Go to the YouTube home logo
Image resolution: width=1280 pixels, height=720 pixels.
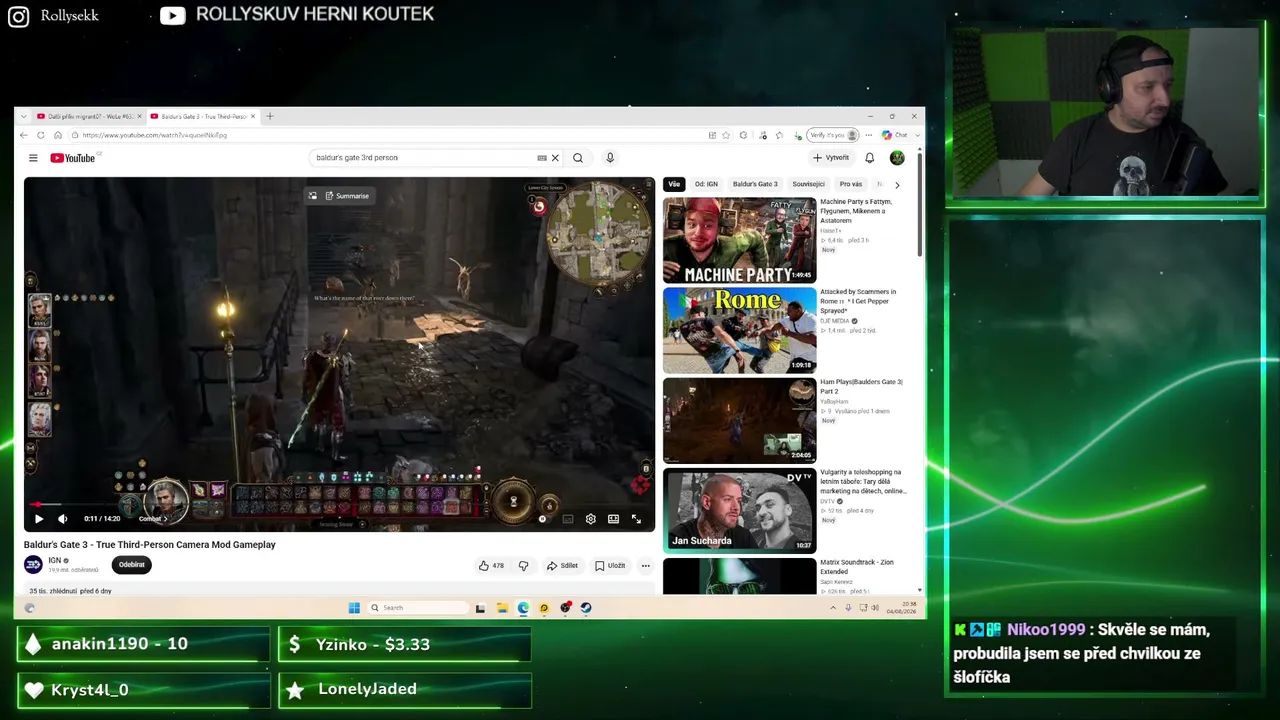tap(72, 158)
